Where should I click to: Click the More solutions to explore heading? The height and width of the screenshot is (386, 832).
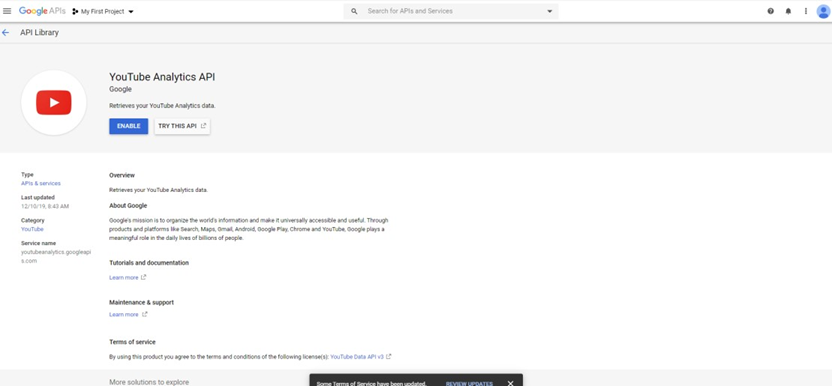point(149,382)
